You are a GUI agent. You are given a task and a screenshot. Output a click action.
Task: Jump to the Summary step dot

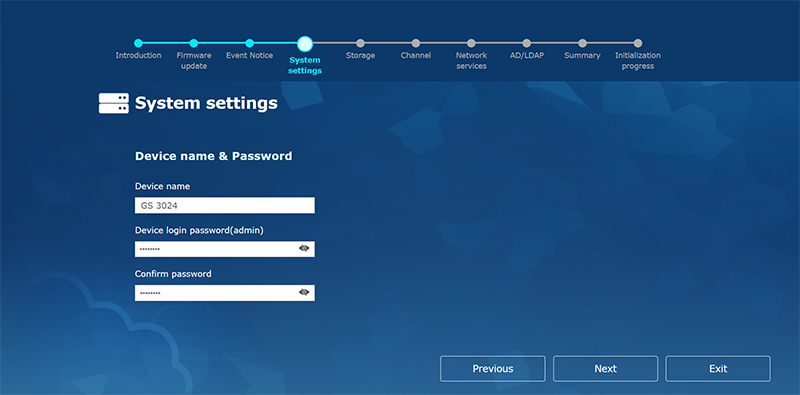click(582, 43)
